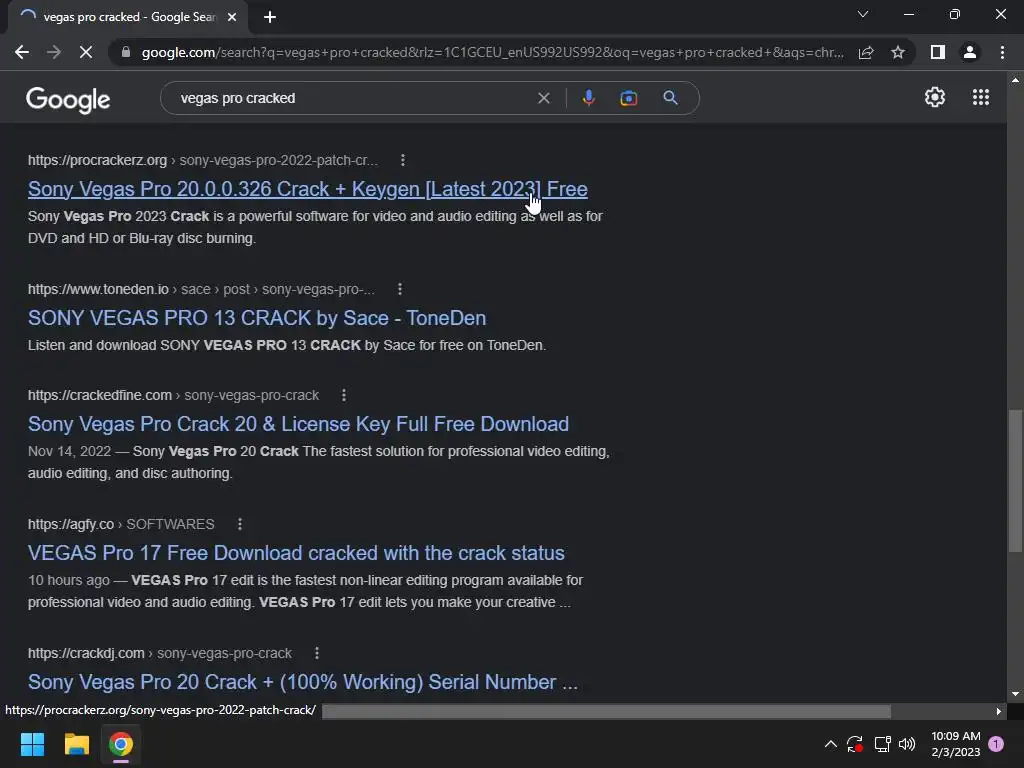This screenshot has width=1024, height=768.
Task: Close the vegas pro cracked tab
Action: pyautogui.click(x=232, y=18)
